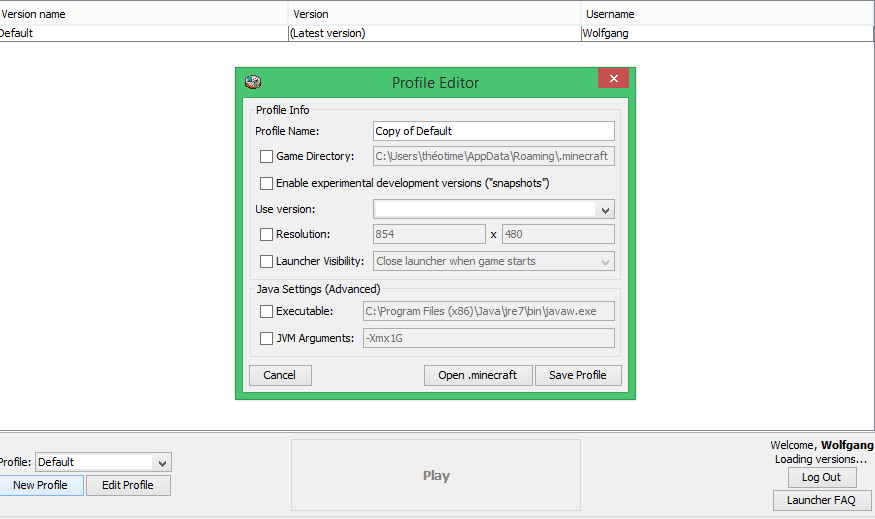Open the Launcher Visibility dropdown
This screenshot has height=519, width=875.
pos(494,261)
